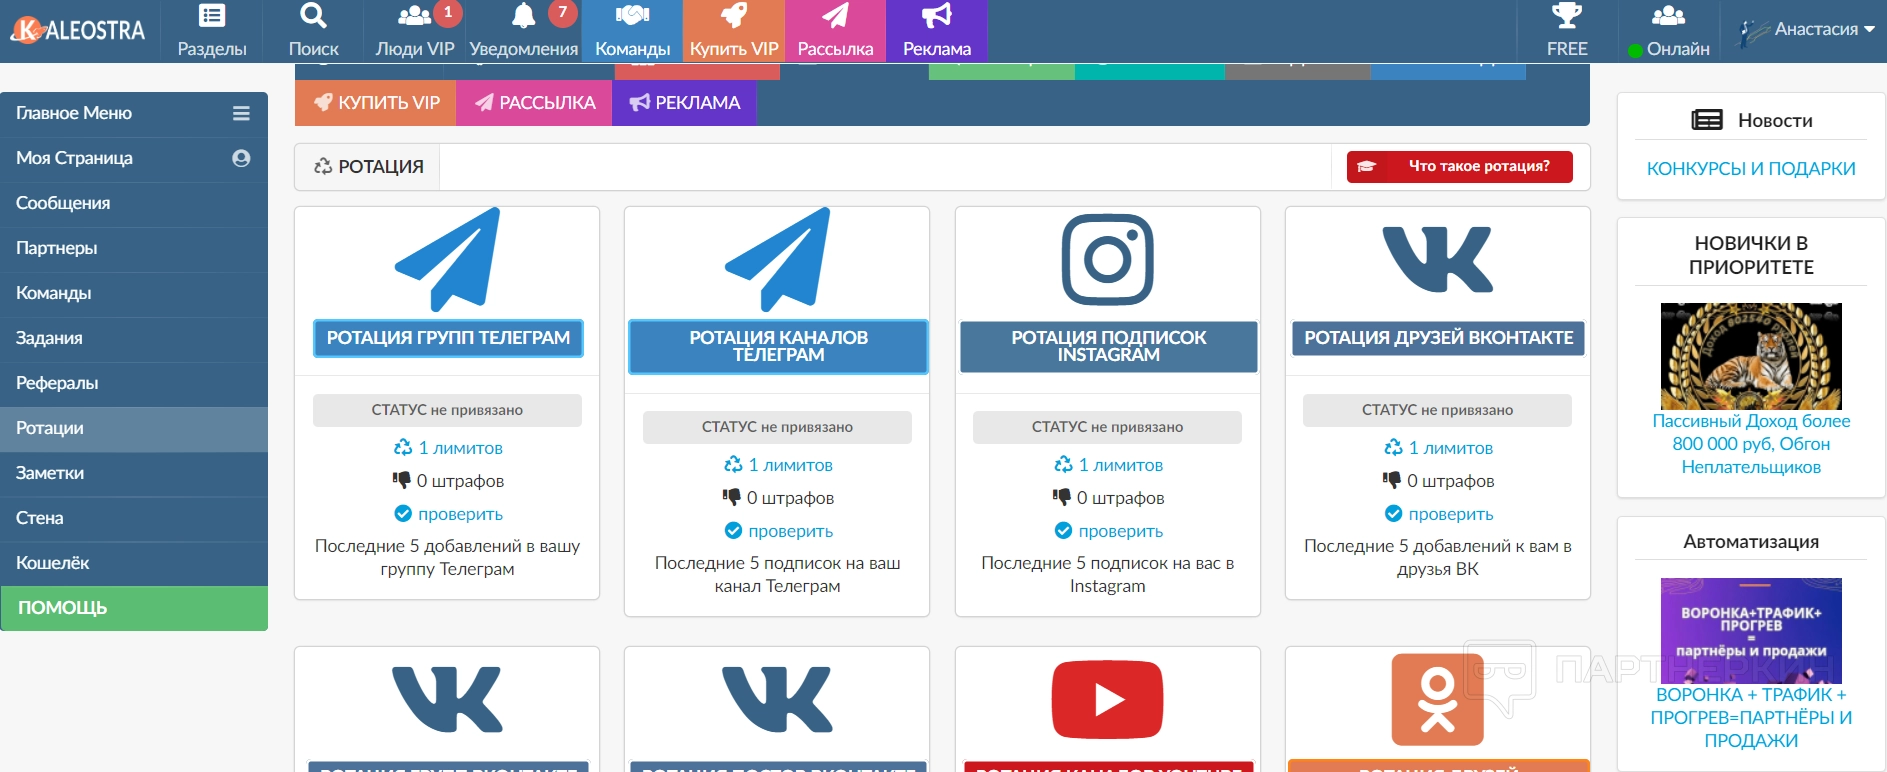
Task: Click VK logo in first bottom-row card
Action: pyautogui.click(x=447, y=700)
